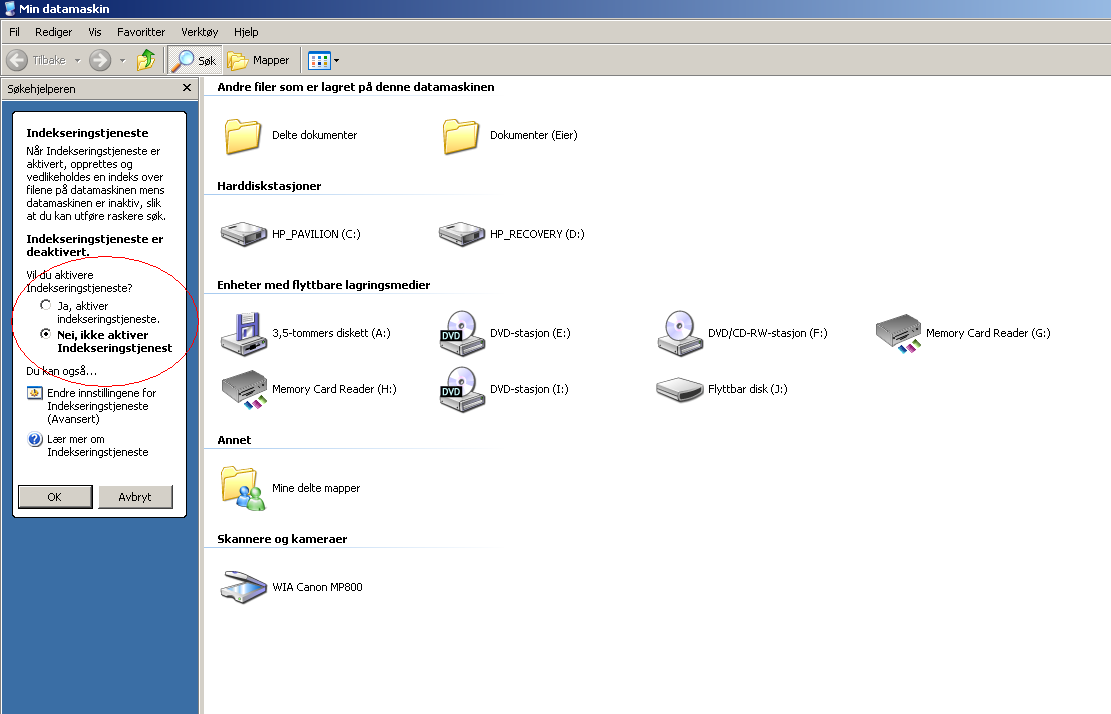Go up one folder level icon

tap(146, 60)
